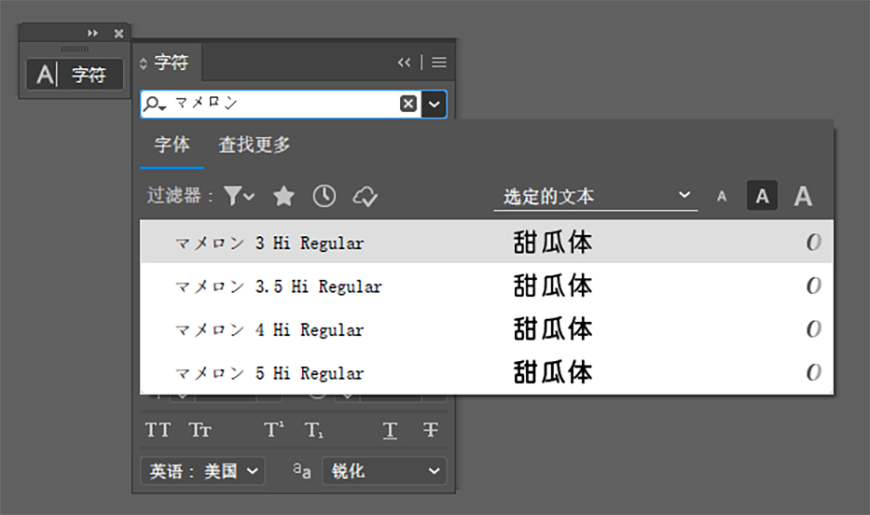Choose マメロン 4 Hi Regular font

(487, 329)
